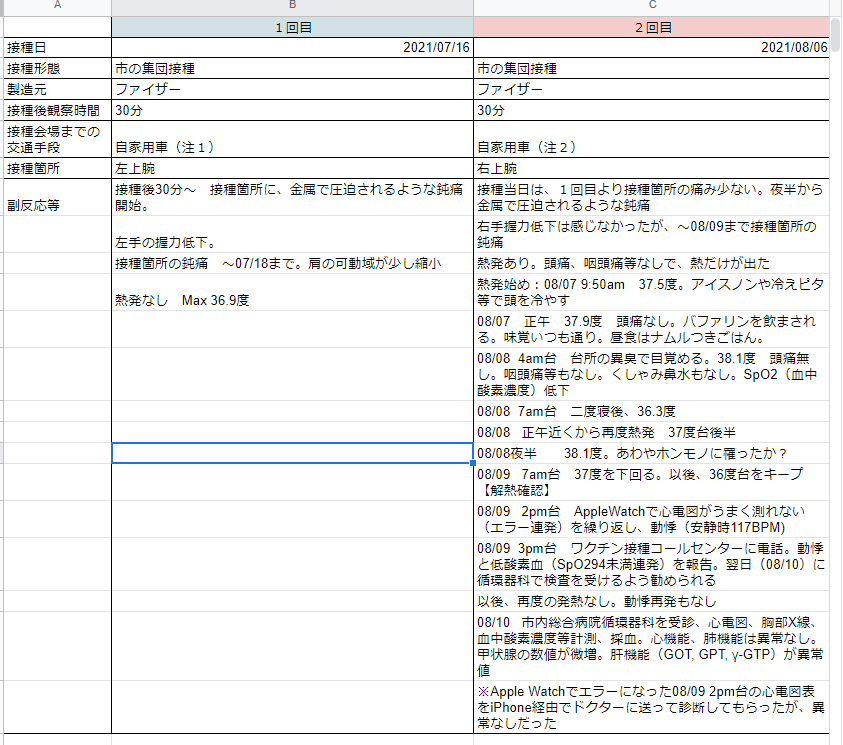Select the '1回目' header cell

coord(292,27)
